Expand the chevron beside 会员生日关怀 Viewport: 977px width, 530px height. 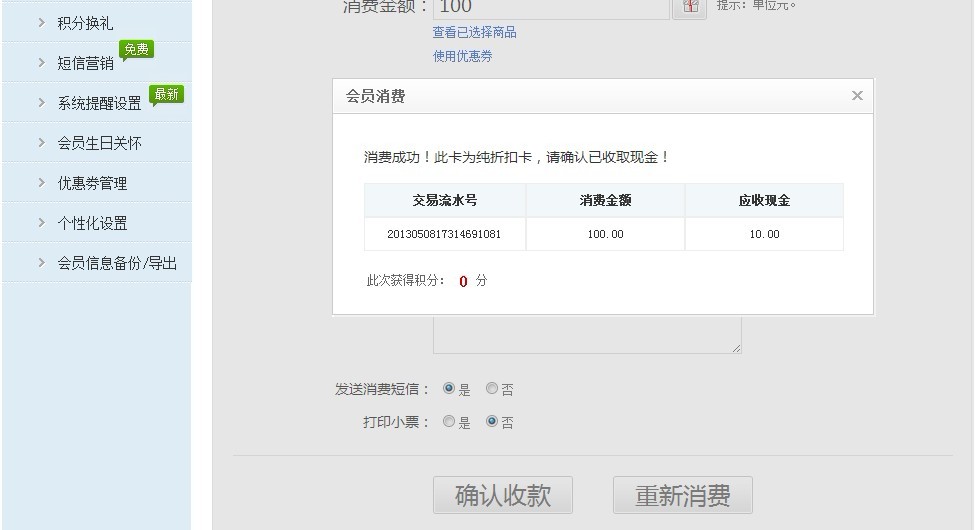tap(41, 143)
